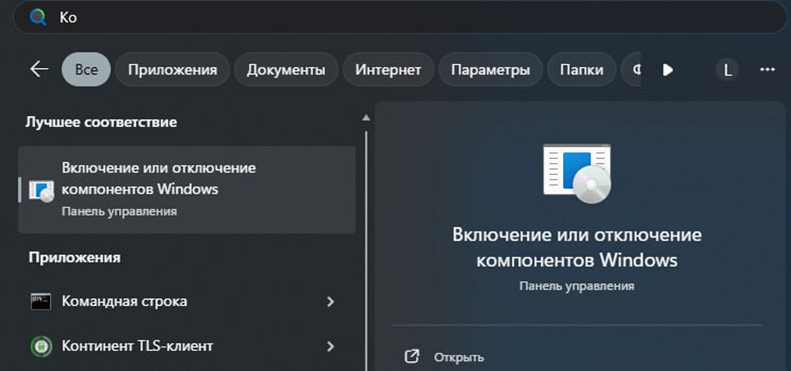Image resolution: width=791 pixels, height=371 pixels.
Task: Switch to the "Параметры" filter tab
Action: coord(490,70)
